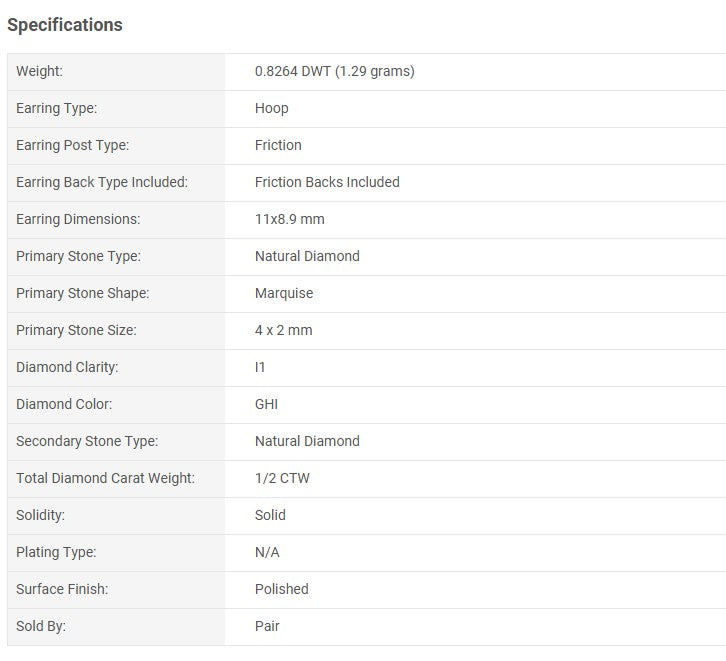Image resolution: width=726 pixels, height=661 pixels.
Task: Select the N/A plating type value
Action: tap(269, 552)
